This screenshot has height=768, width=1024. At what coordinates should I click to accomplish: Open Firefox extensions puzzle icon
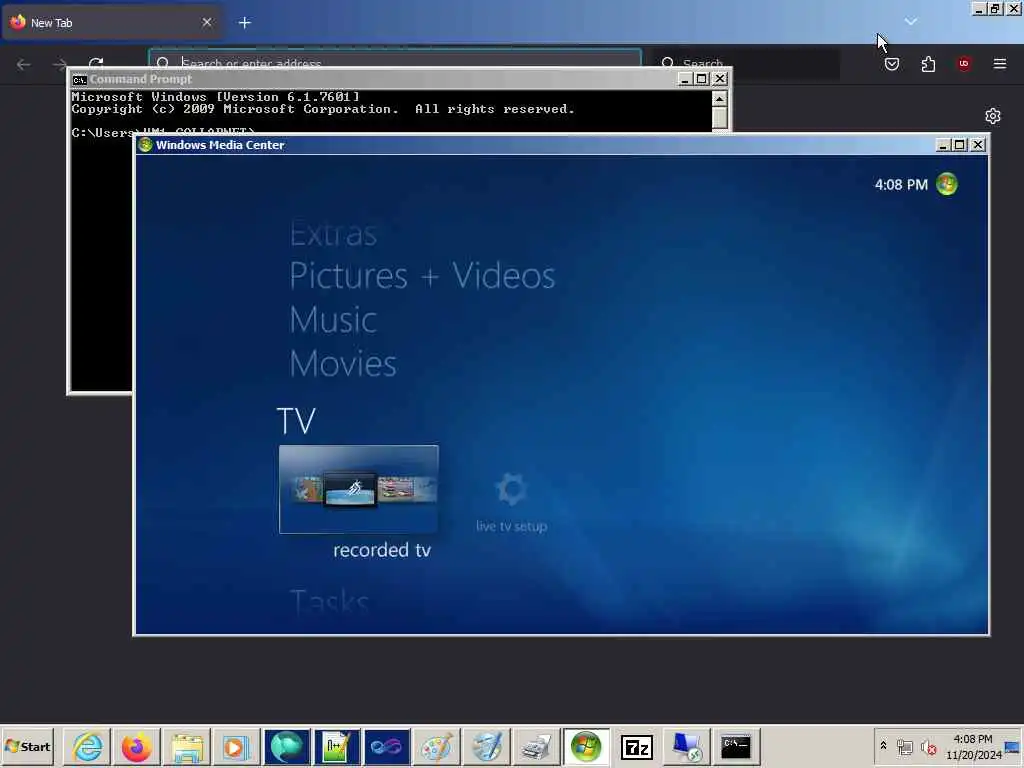[x=928, y=64]
